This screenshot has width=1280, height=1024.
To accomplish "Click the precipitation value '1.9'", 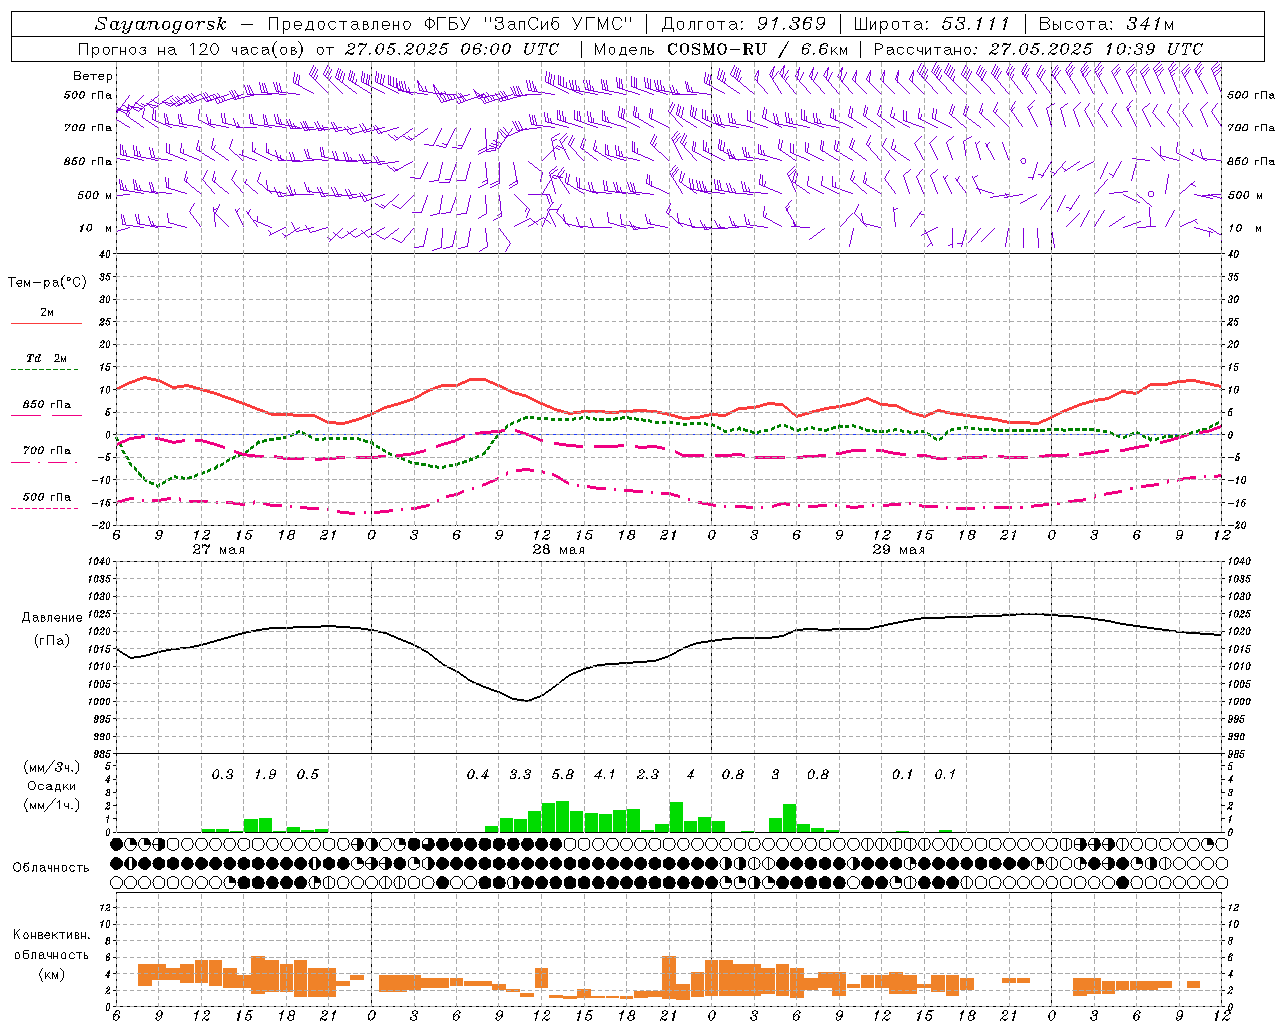I will (x=265, y=774).
